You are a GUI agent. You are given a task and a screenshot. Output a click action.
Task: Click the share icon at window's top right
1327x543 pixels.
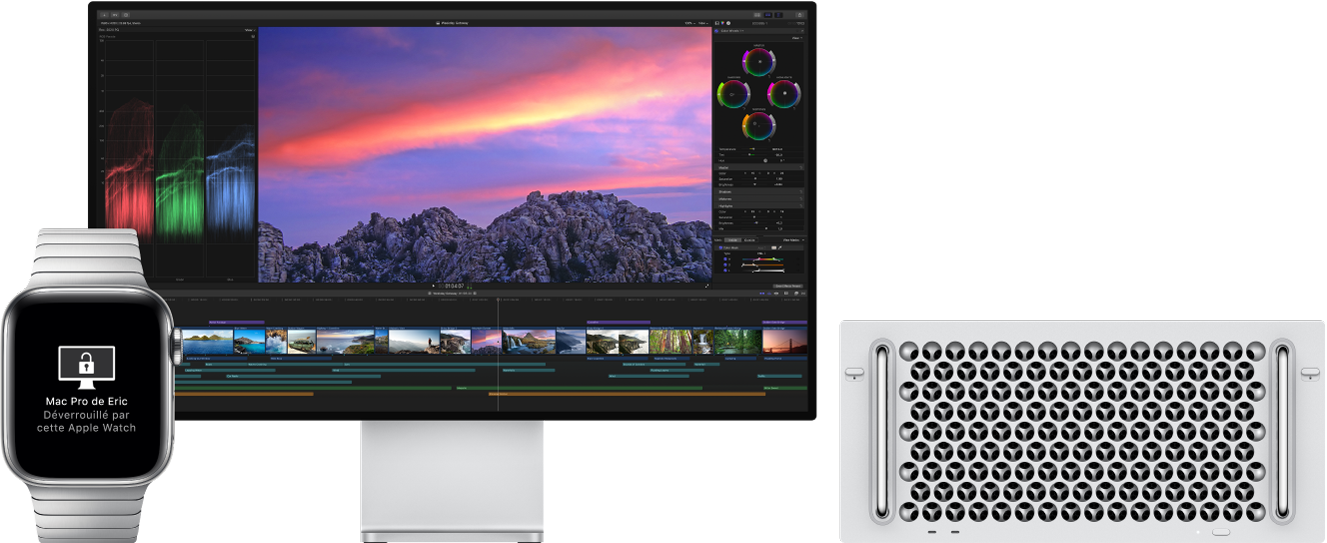tap(799, 15)
